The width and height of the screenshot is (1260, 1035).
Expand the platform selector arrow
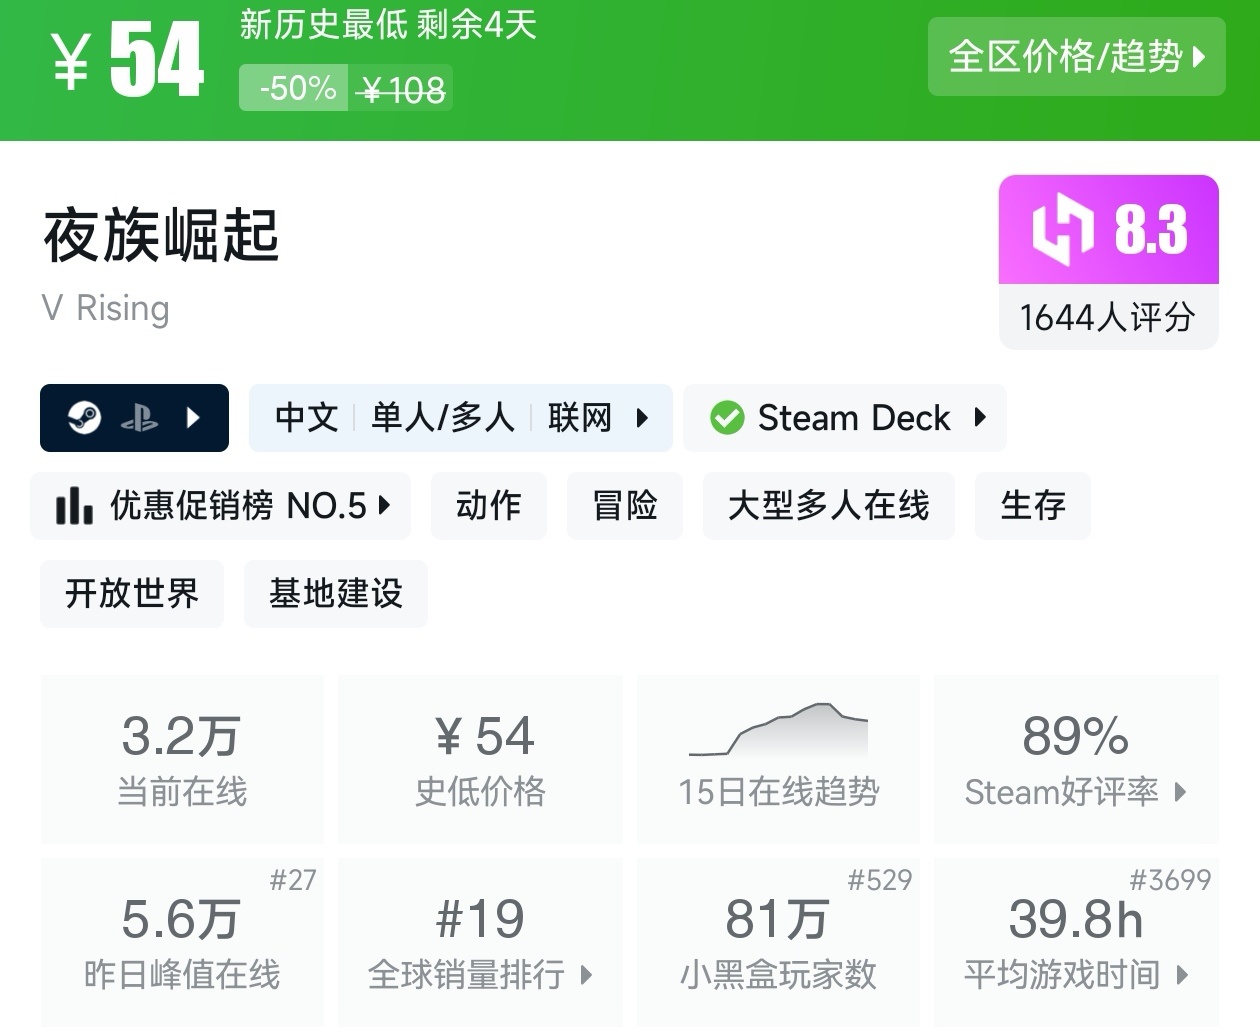point(194,418)
